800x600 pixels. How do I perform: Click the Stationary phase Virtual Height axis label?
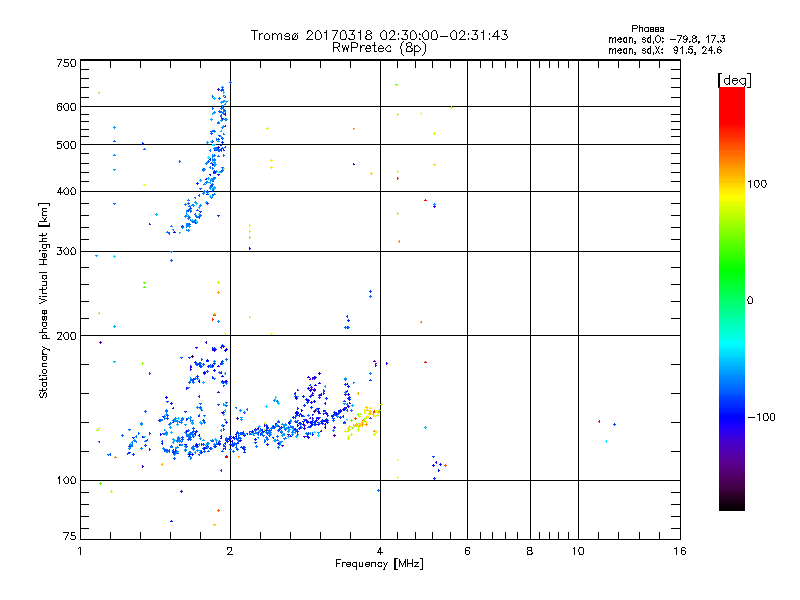[x=44, y=300]
